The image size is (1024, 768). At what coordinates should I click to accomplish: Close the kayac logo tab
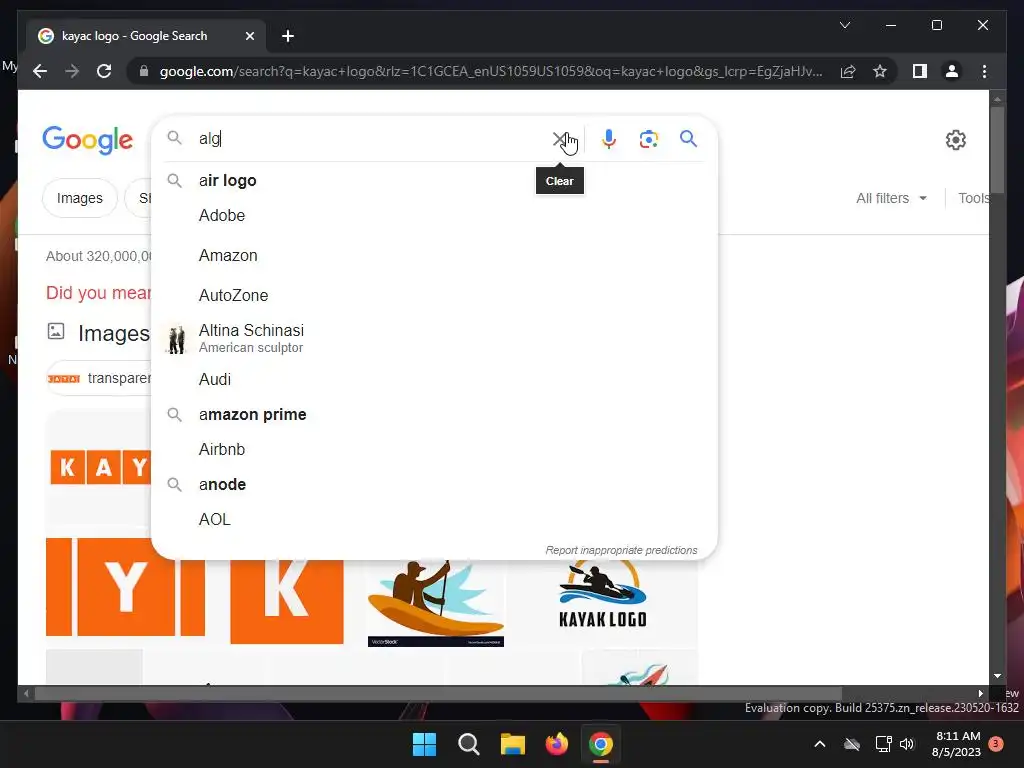tap(249, 36)
